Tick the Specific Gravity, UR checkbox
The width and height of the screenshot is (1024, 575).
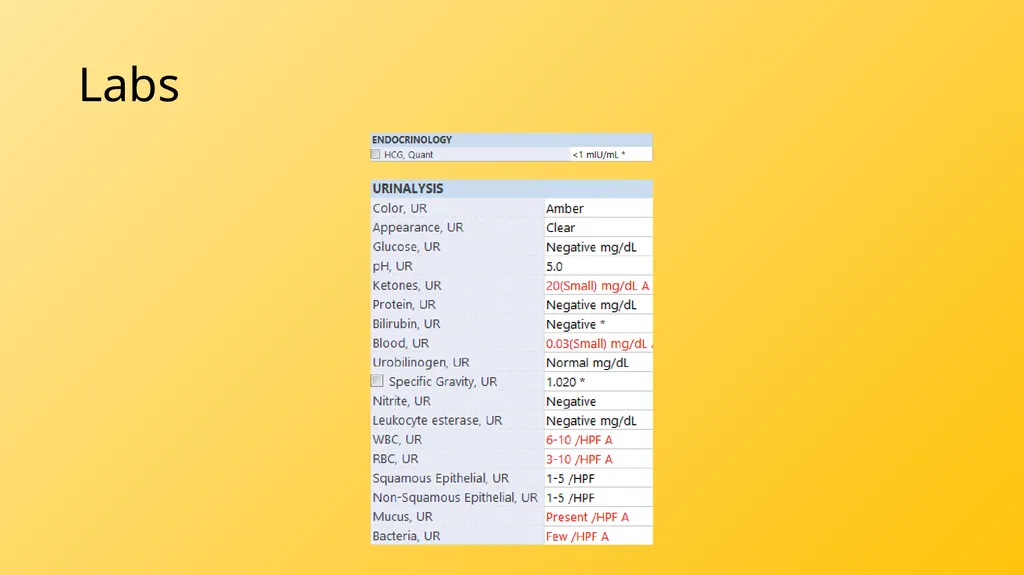pyautogui.click(x=377, y=381)
